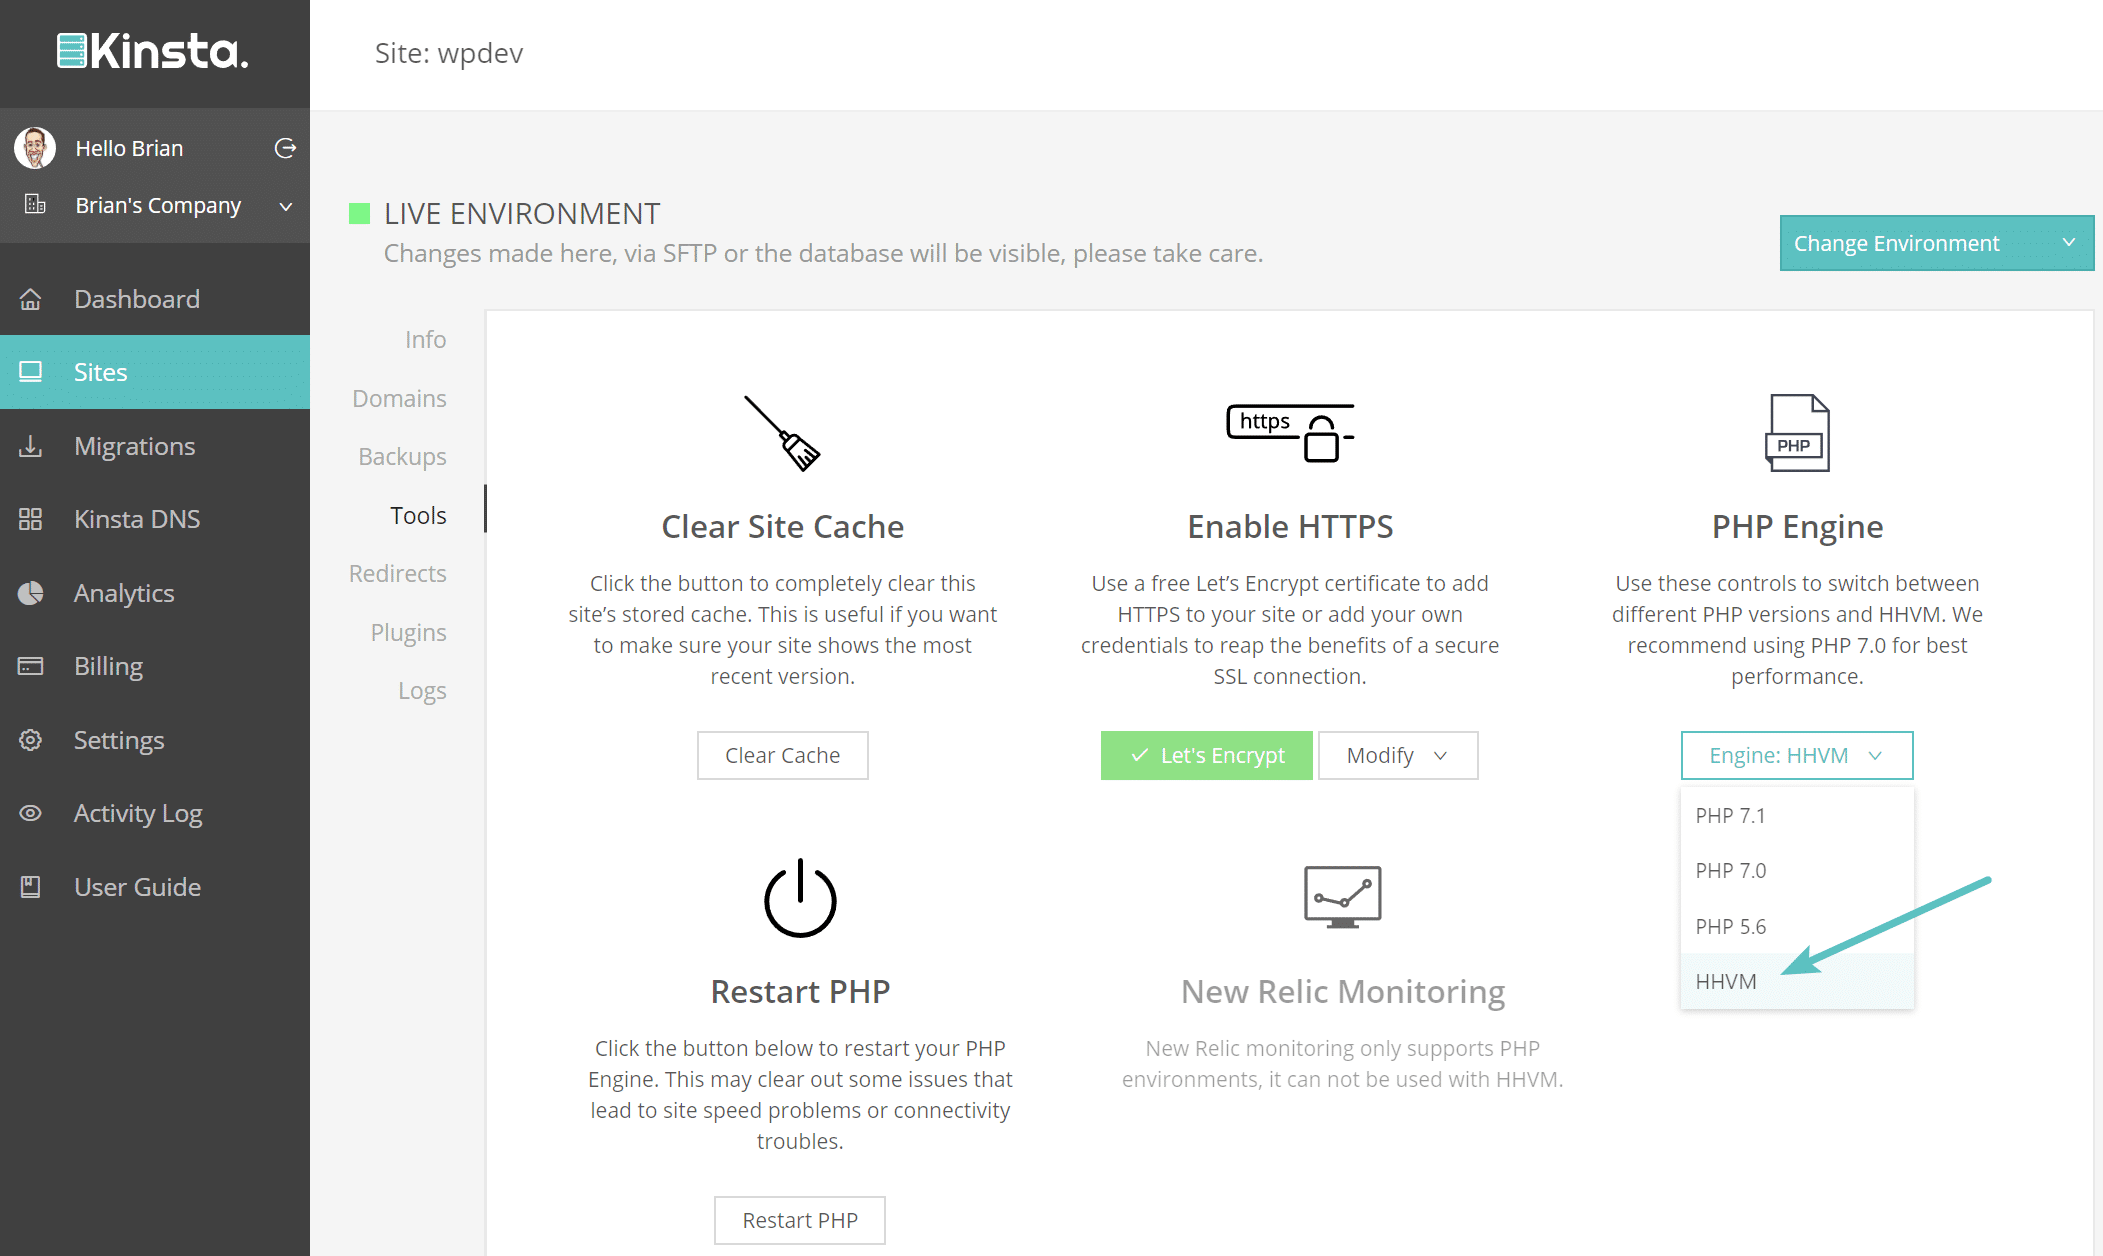Select PHP 7.1 from engine list
This screenshot has height=1256, width=2103.
(1797, 815)
